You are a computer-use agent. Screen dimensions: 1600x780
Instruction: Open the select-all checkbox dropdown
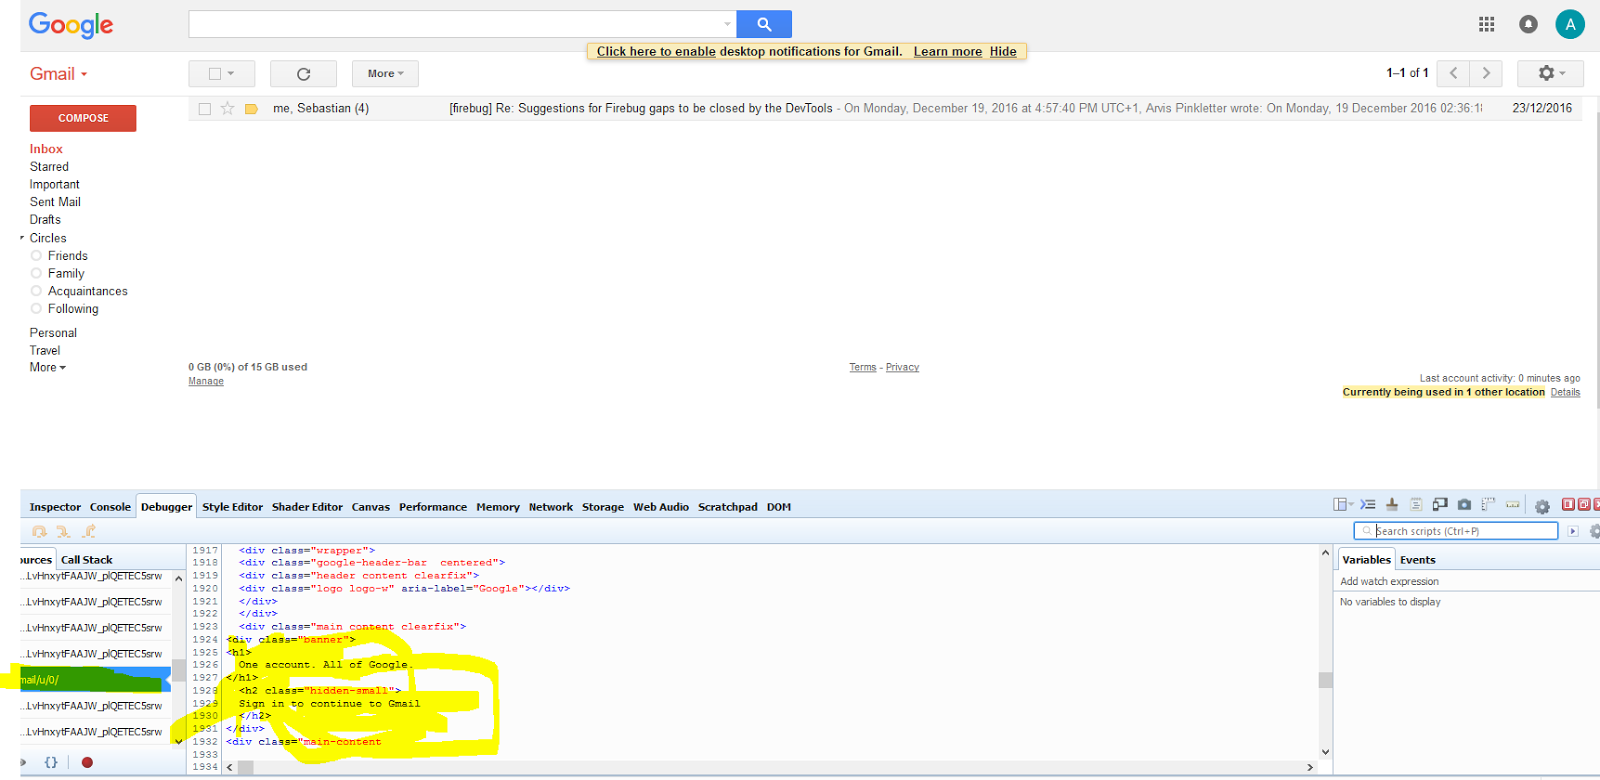pos(222,74)
